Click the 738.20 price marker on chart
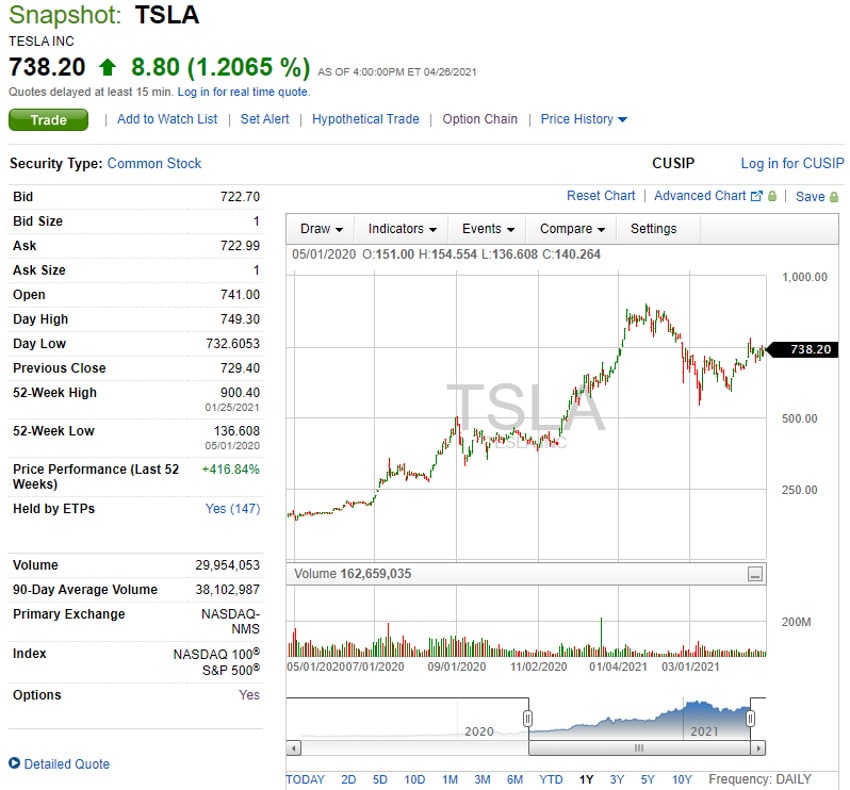Viewport: 850px width, 790px height. pos(804,350)
